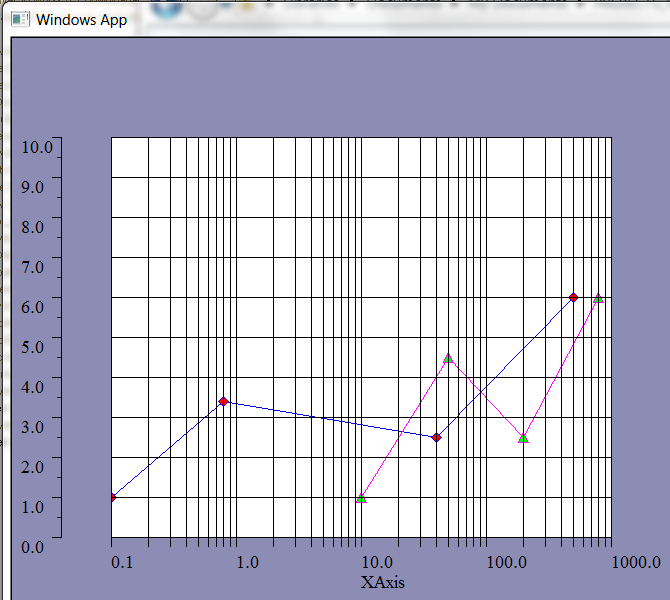Click the red diamond marker near y 2.7
The height and width of the screenshot is (600, 670).
point(436,437)
